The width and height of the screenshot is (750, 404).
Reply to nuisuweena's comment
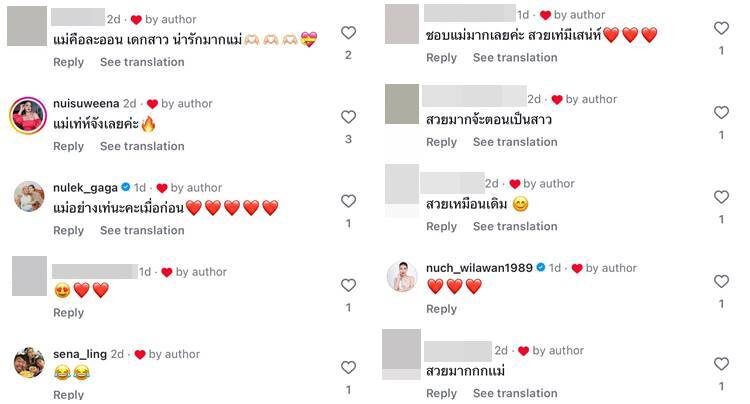[x=68, y=146]
